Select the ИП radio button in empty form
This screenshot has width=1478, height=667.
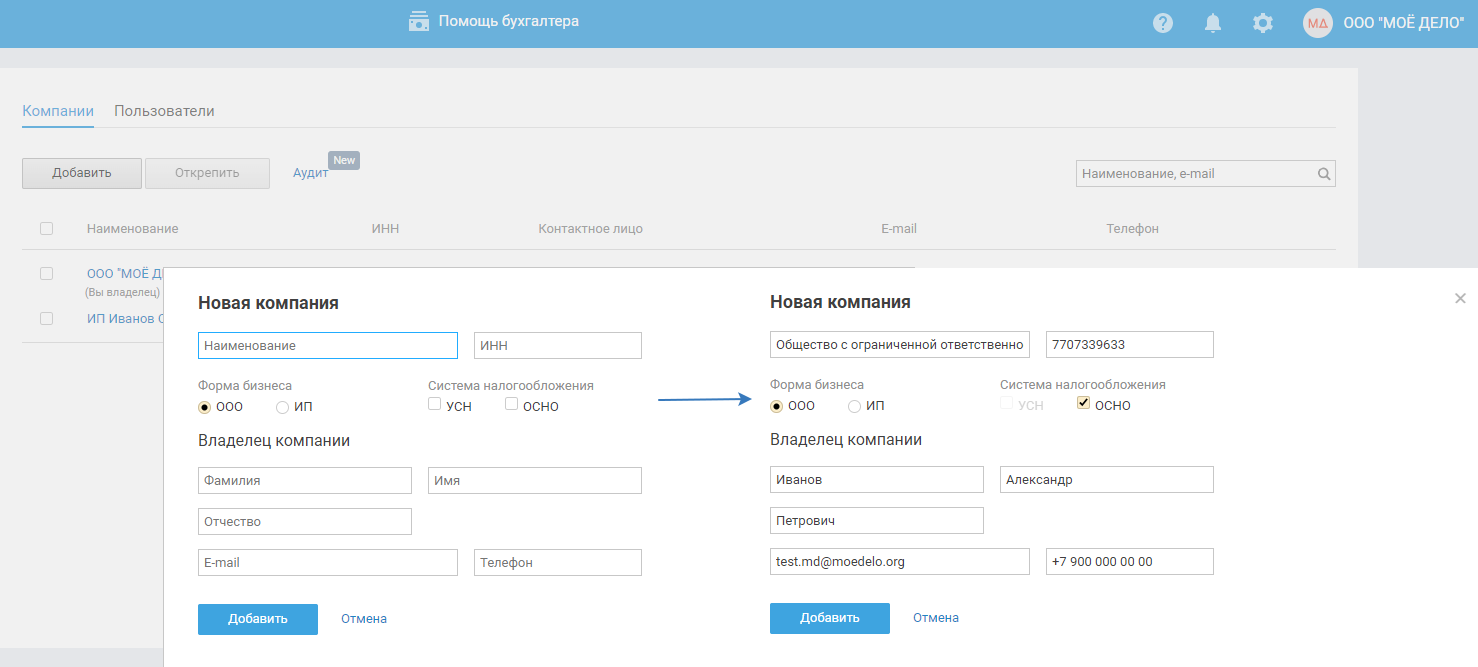point(282,407)
